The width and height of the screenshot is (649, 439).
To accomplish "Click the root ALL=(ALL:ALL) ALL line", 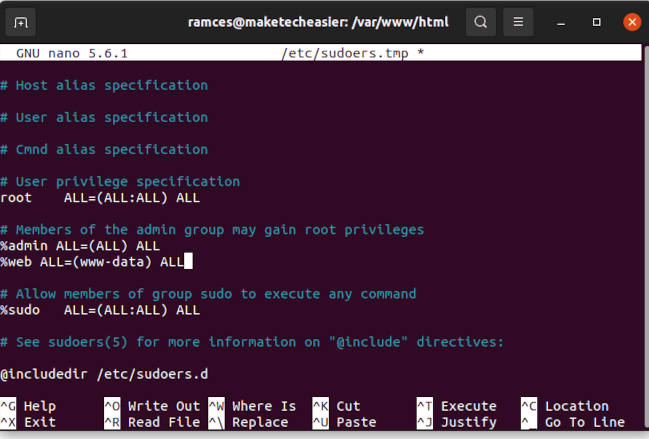I will pyautogui.click(x=100, y=198).
